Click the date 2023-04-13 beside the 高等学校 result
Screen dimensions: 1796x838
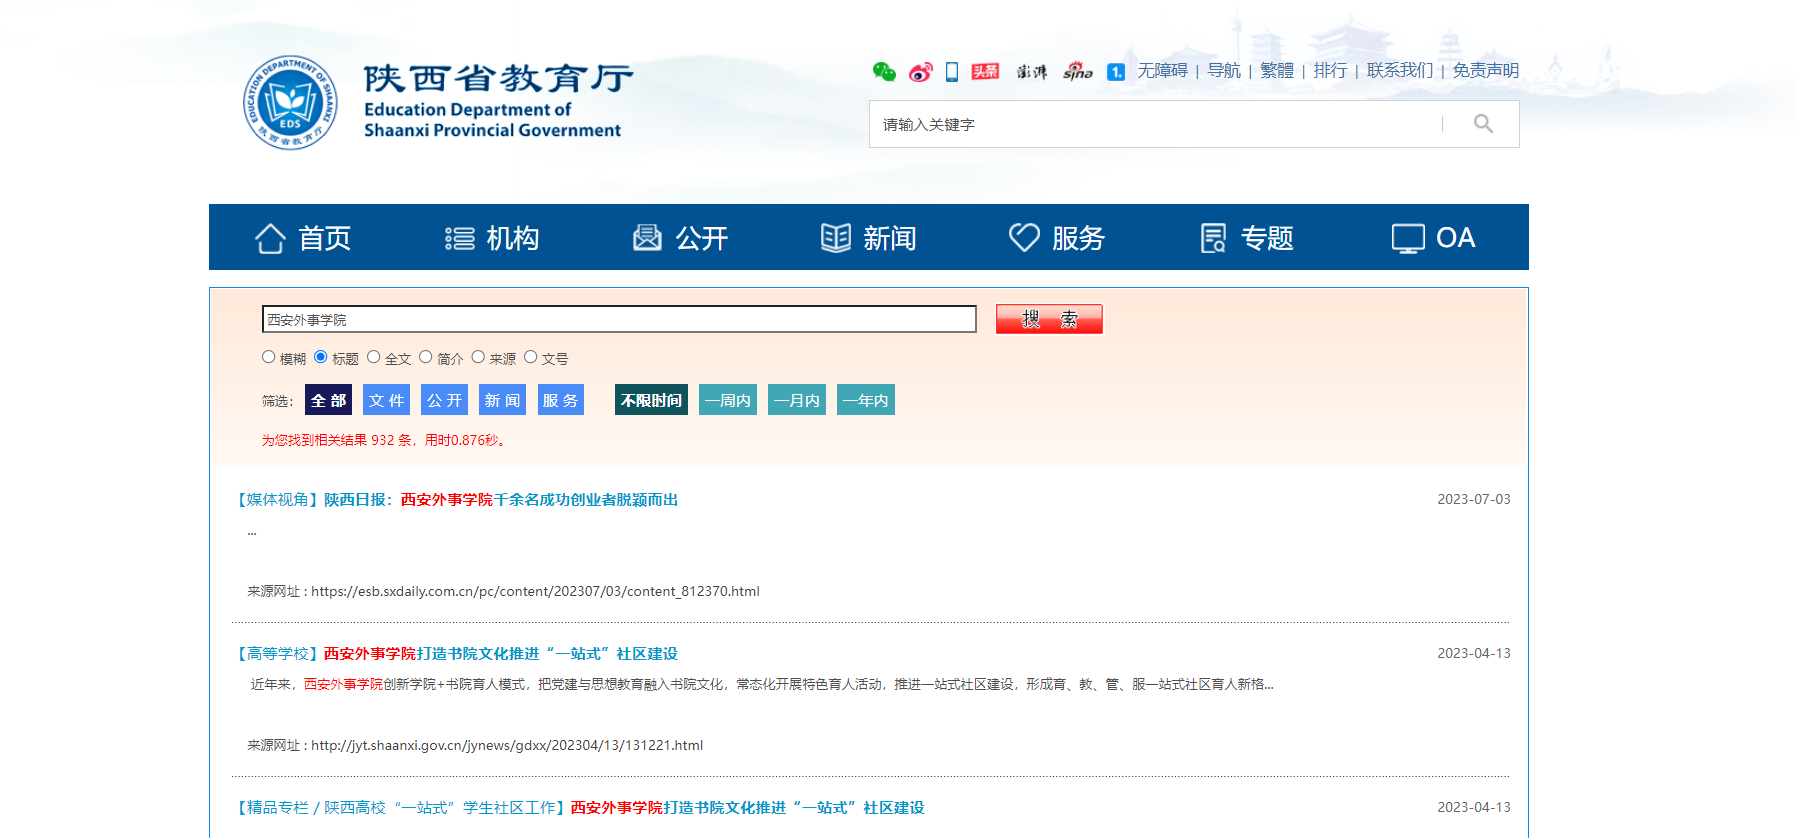pos(1474,653)
